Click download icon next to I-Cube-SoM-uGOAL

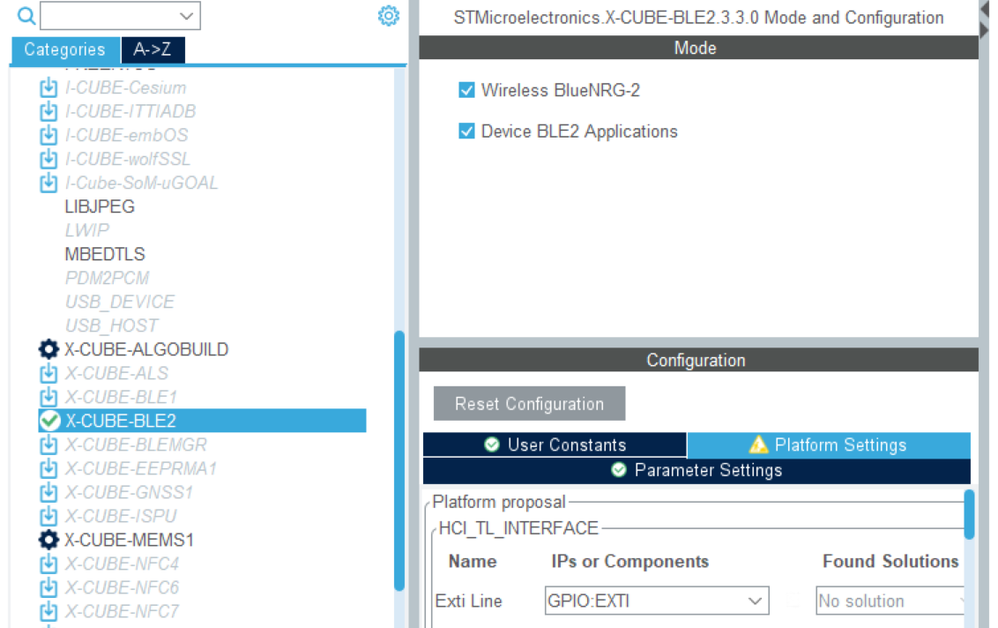click(48, 183)
